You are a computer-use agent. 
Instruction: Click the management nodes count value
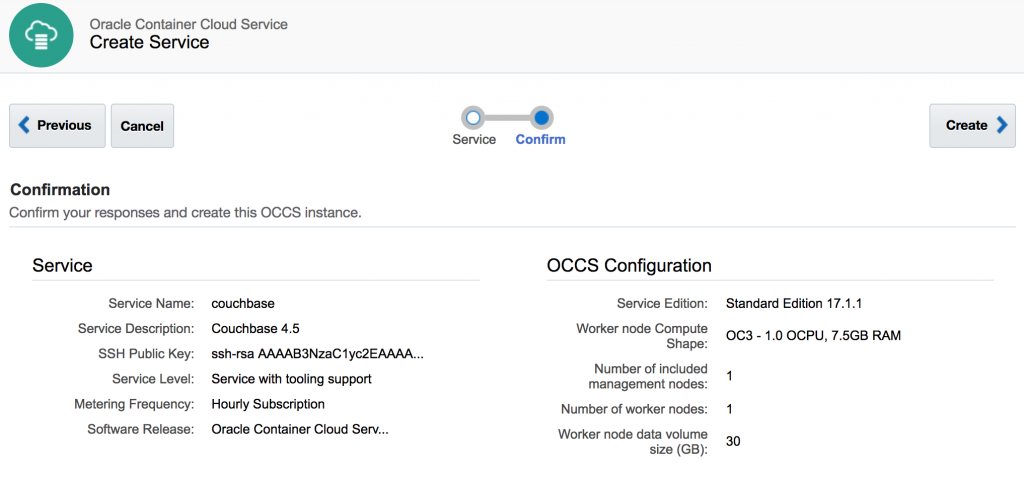coord(729,377)
